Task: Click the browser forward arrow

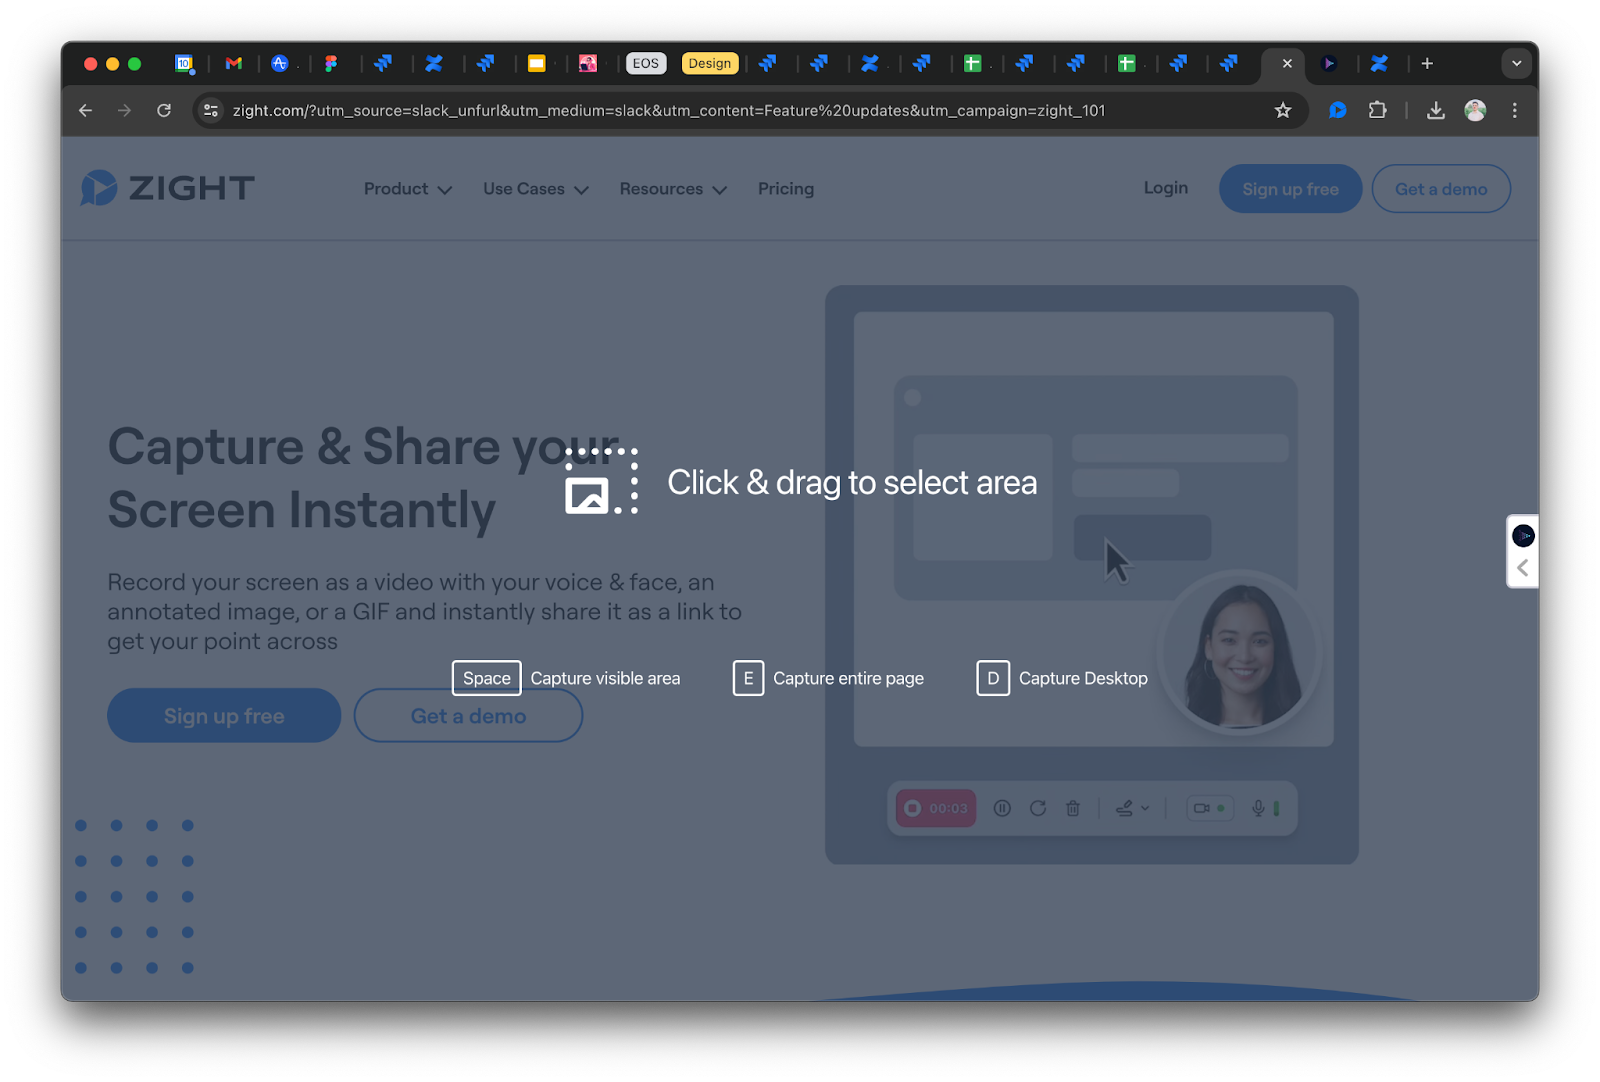Action: point(124,111)
